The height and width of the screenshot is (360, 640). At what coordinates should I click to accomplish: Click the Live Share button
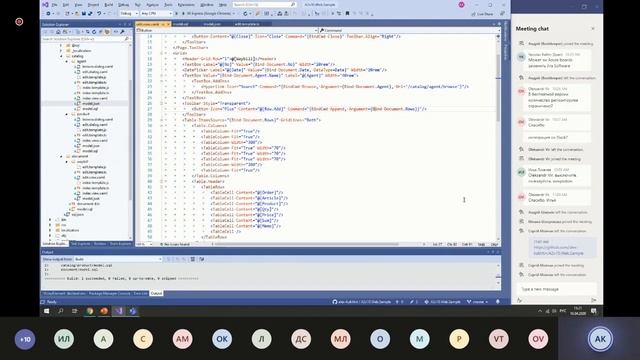point(482,14)
